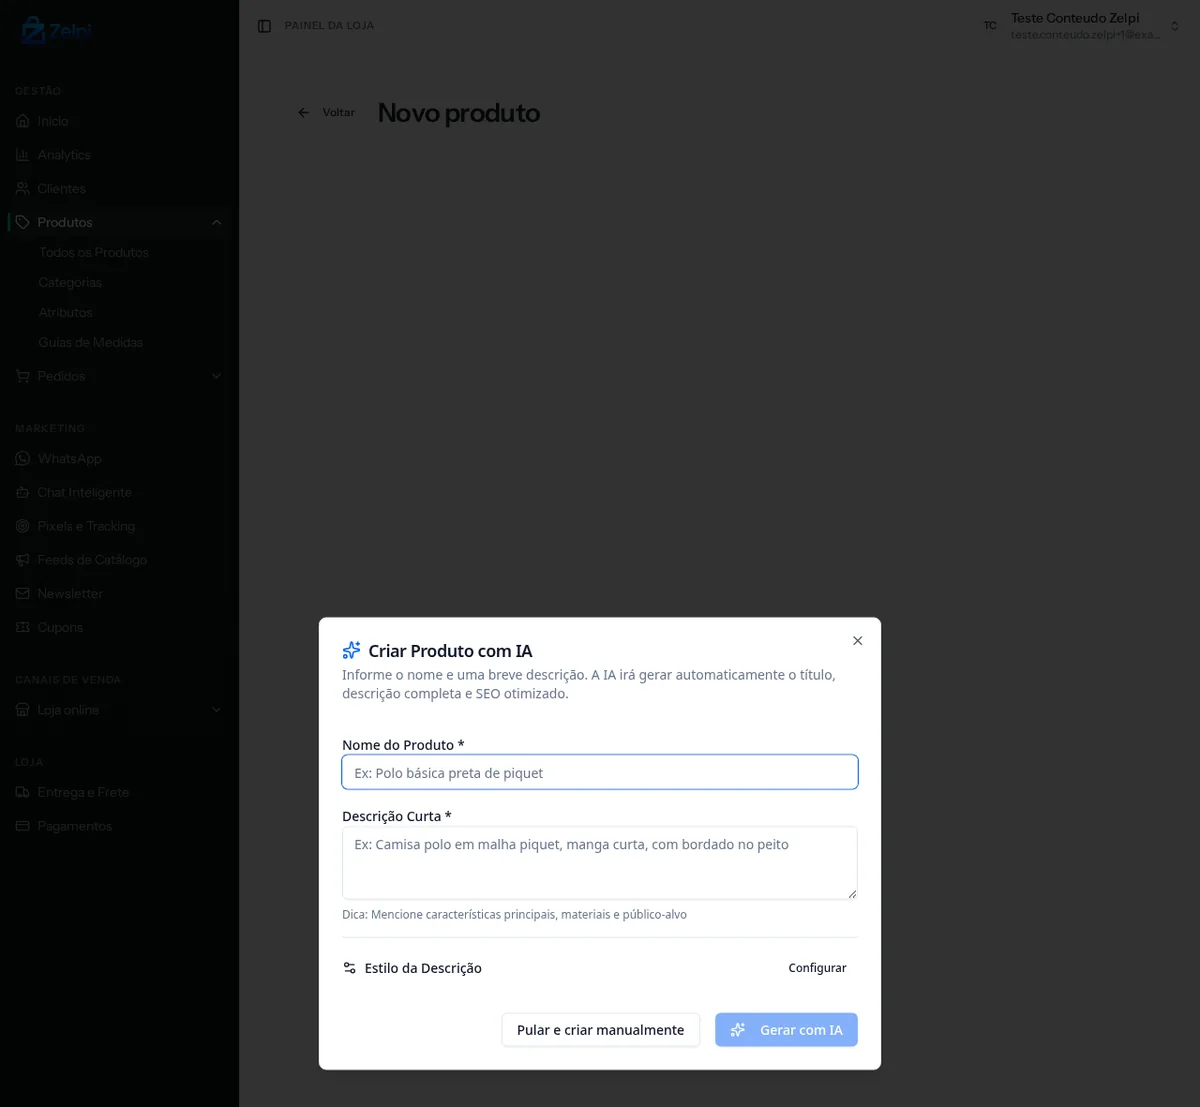Click the Estilo da Descrição sliders icon
This screenshot has width=1200, height=1107.
(x=350, y=968)
